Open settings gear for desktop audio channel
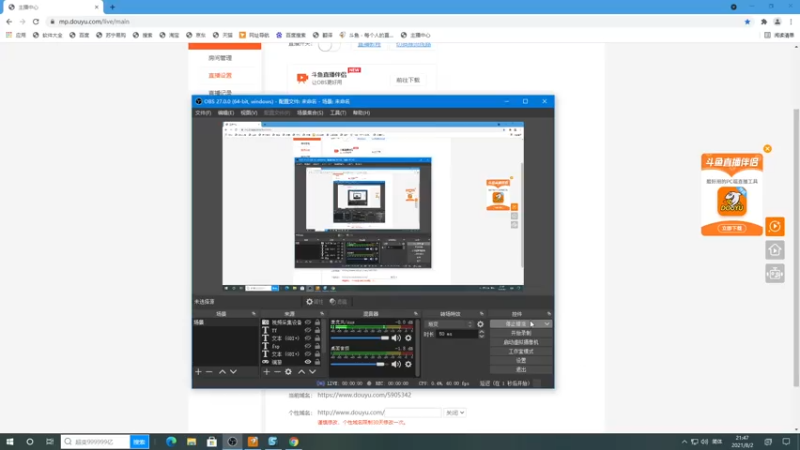This screenshot has height=450, width=800. click(408, 364)
